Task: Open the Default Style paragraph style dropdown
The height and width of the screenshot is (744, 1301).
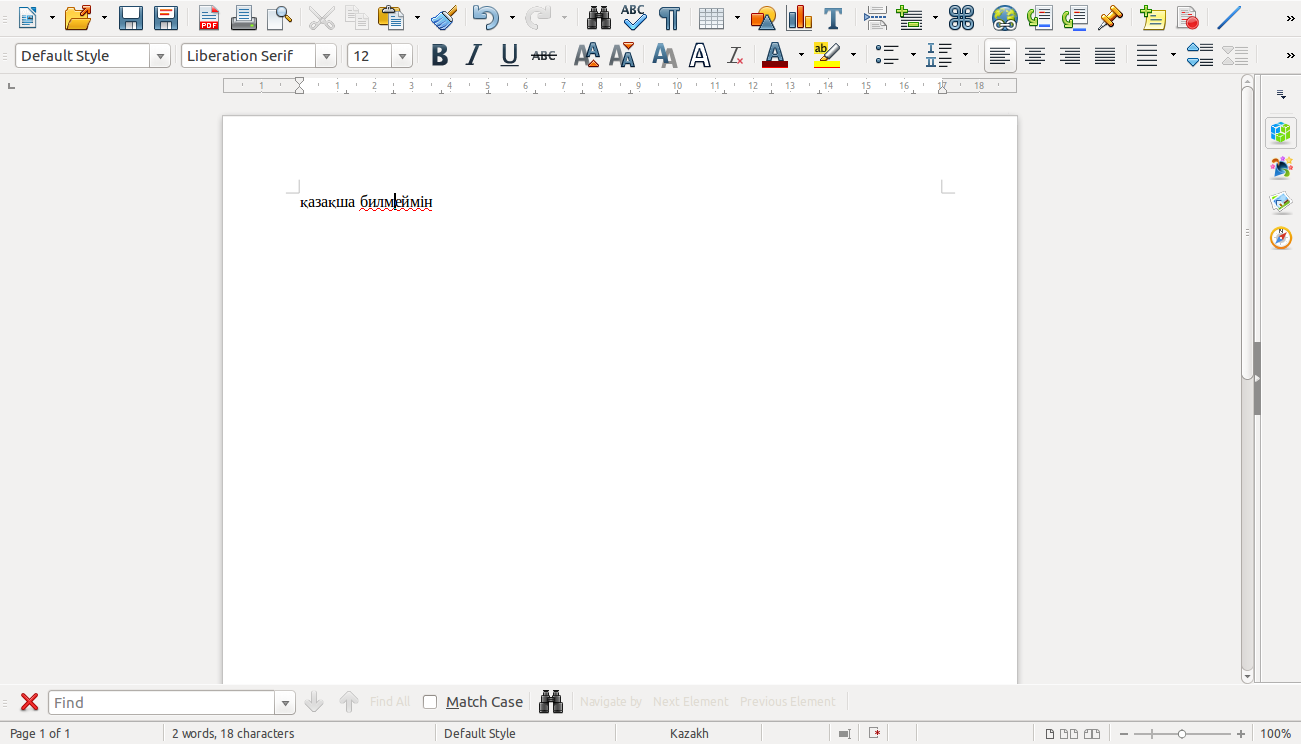Action: (160, 56)
